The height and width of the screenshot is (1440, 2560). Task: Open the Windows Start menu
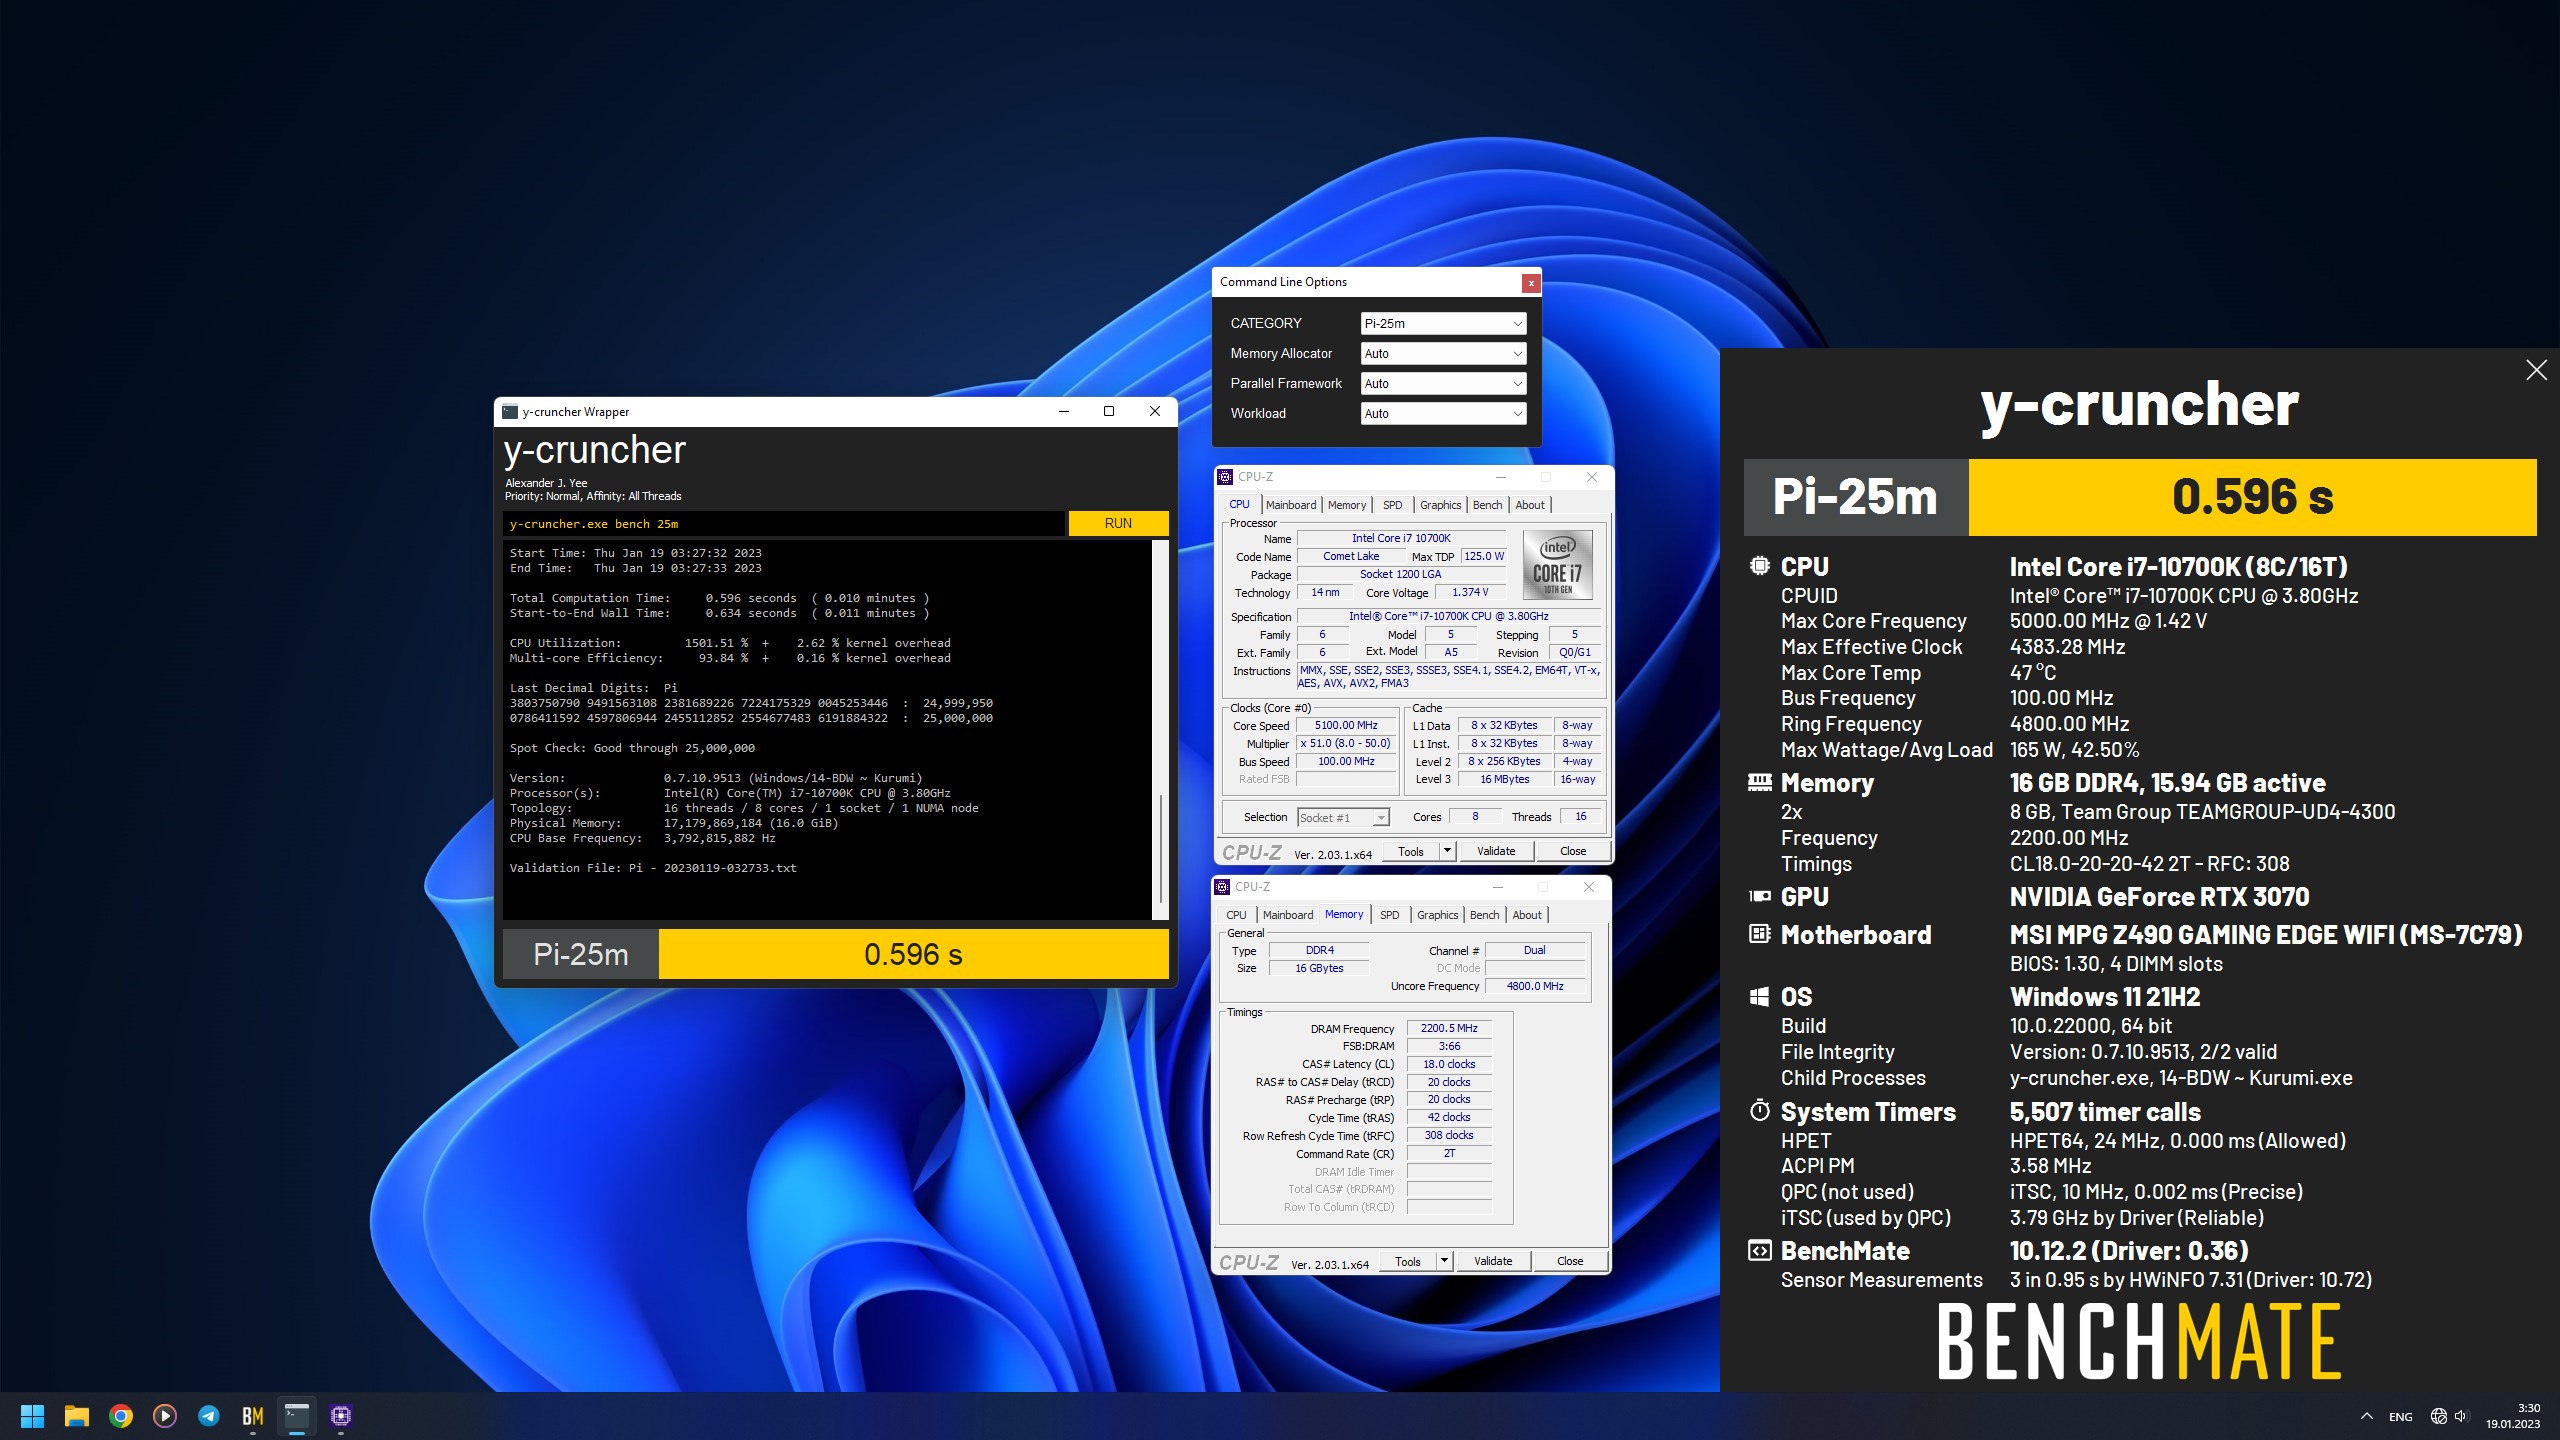point(32,1416)
